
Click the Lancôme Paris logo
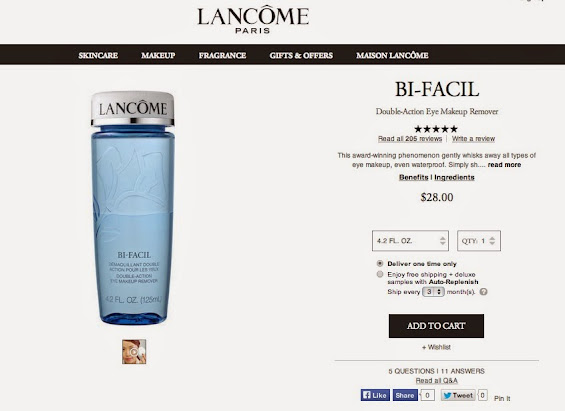[x=253, y=20]
